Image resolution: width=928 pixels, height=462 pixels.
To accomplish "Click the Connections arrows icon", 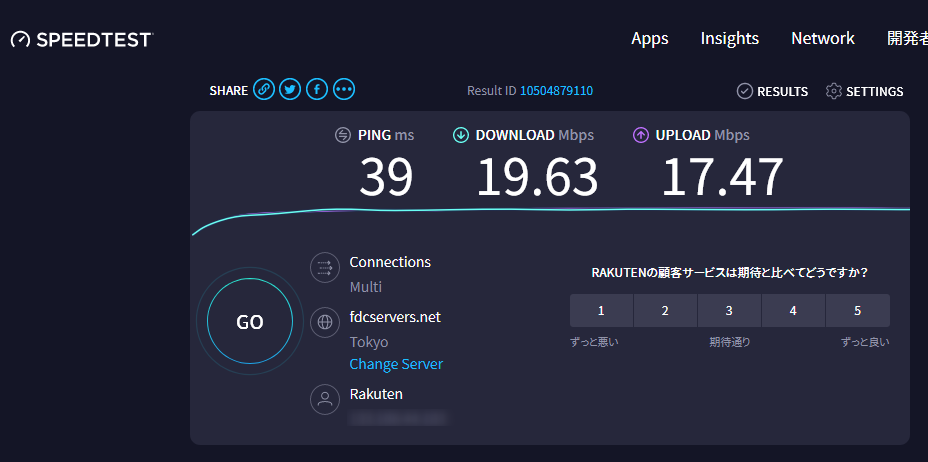I will pos(325,268).
